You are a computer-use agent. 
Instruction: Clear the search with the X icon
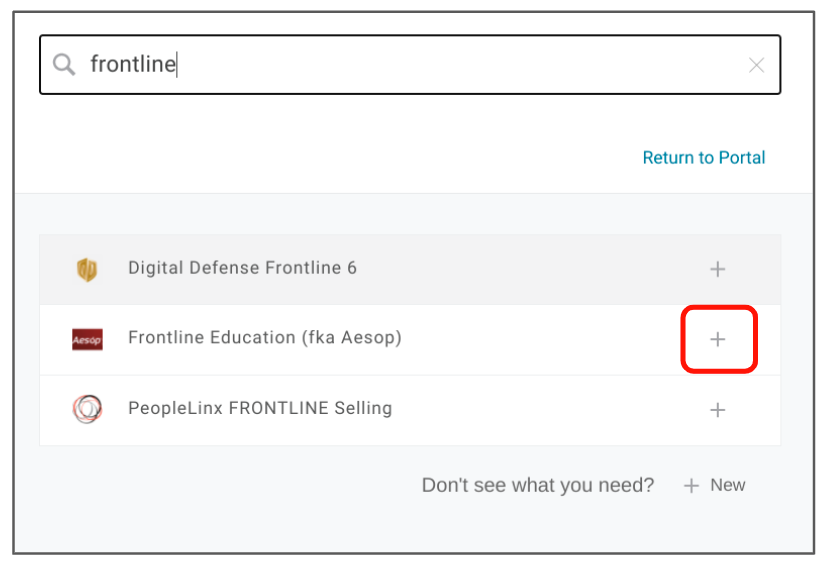tap(756, 65)
